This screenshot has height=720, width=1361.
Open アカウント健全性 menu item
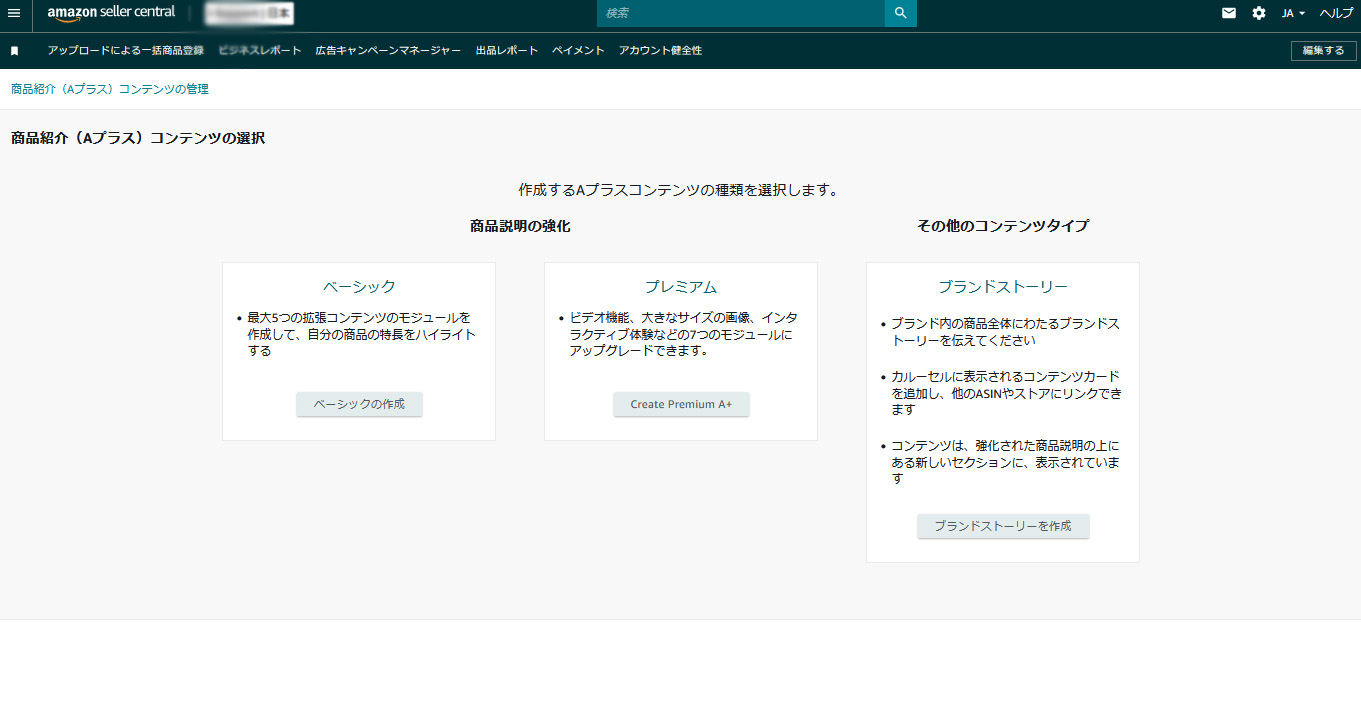(660, 50)
